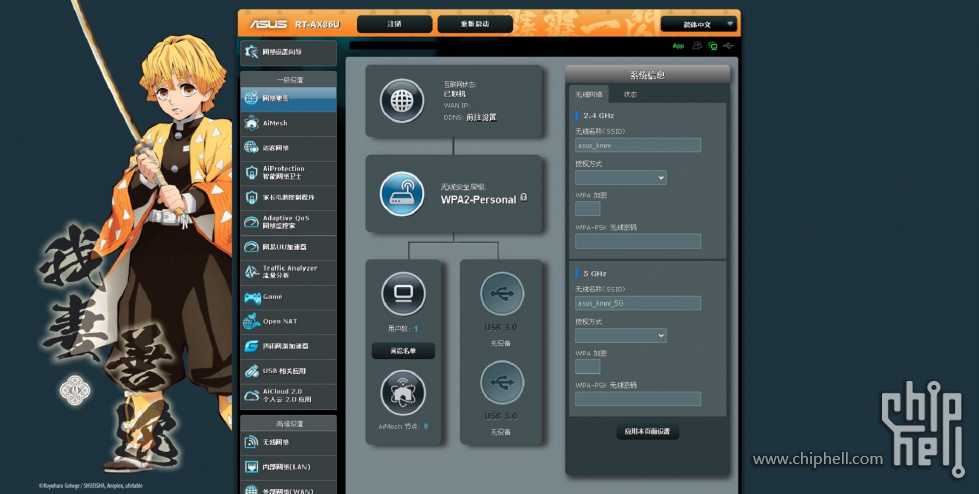The width and height of the screenshot is (979, 494).
Task: Open the 网易UU加速器 entry
Action: click(288, 247)
